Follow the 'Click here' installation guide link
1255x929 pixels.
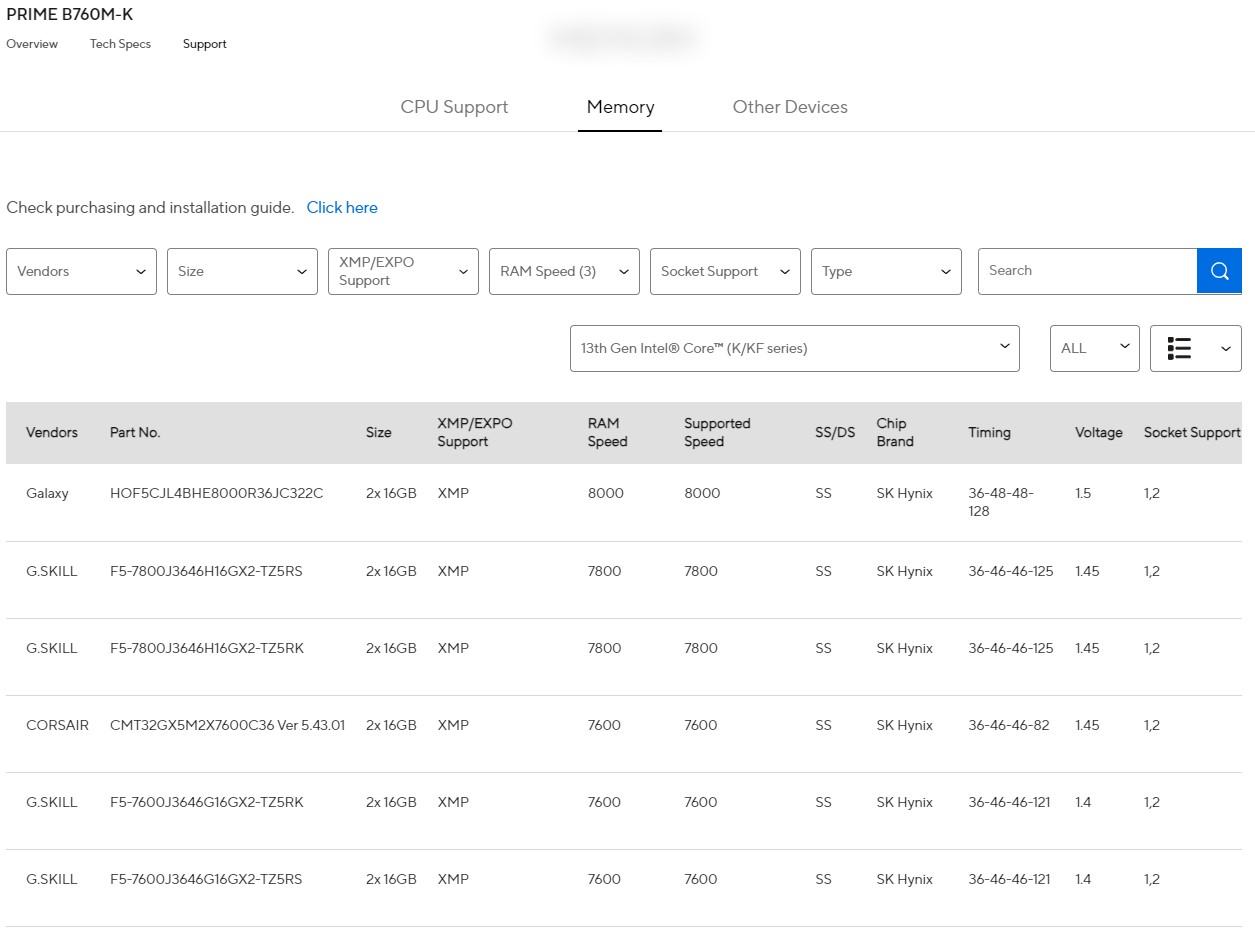click(x=342, y=208)
